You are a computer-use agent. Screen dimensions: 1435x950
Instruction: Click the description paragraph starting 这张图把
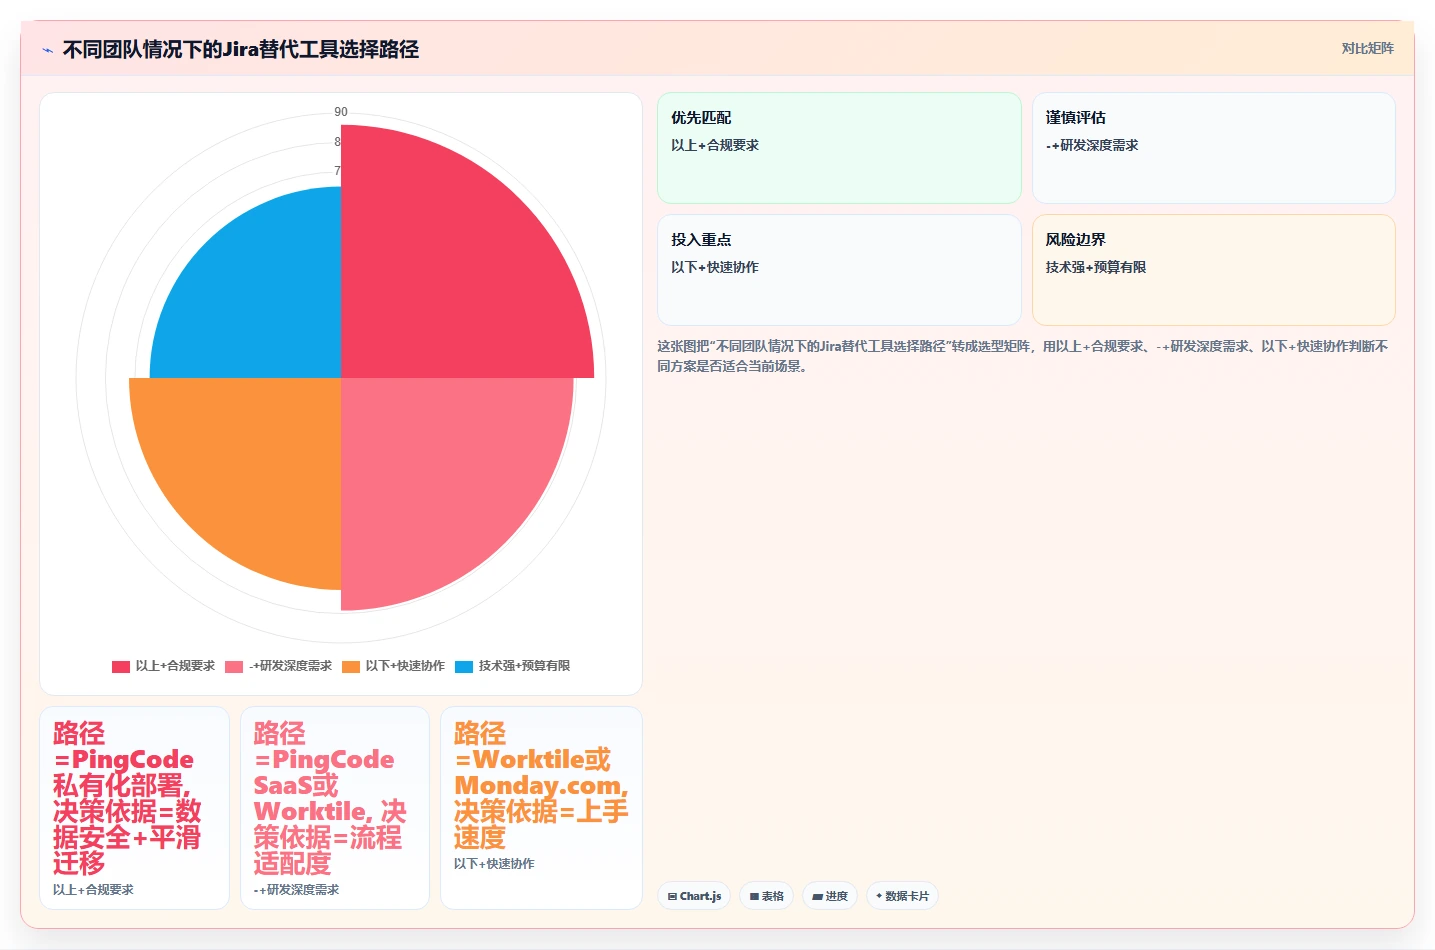pos(1022,356)
